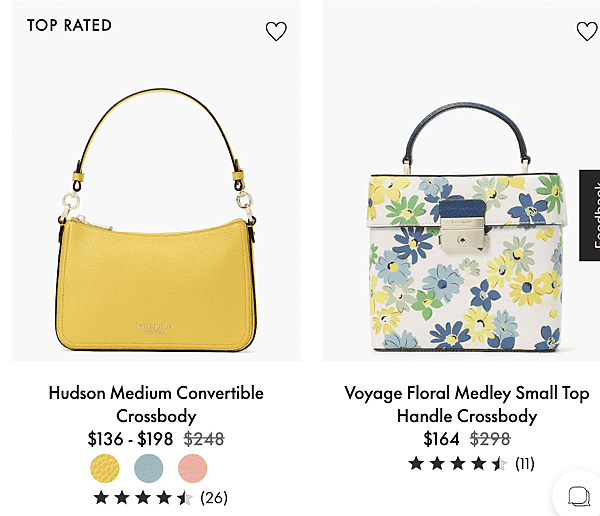View the floral Voyage bag product image
Image resolution: width=600 pixels, height=516 pixels.
461,181
